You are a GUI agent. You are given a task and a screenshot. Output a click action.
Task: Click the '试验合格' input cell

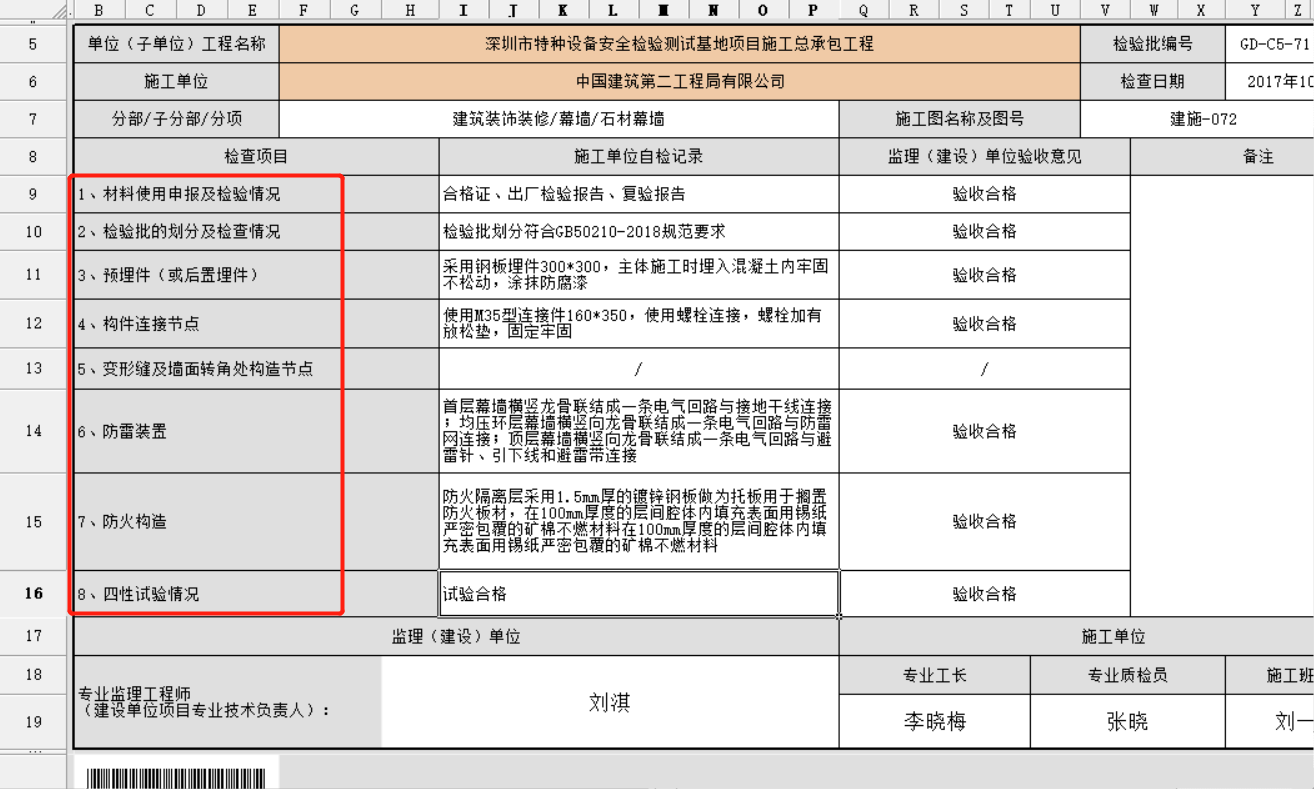pyautogui.click(x=639, y=594)
